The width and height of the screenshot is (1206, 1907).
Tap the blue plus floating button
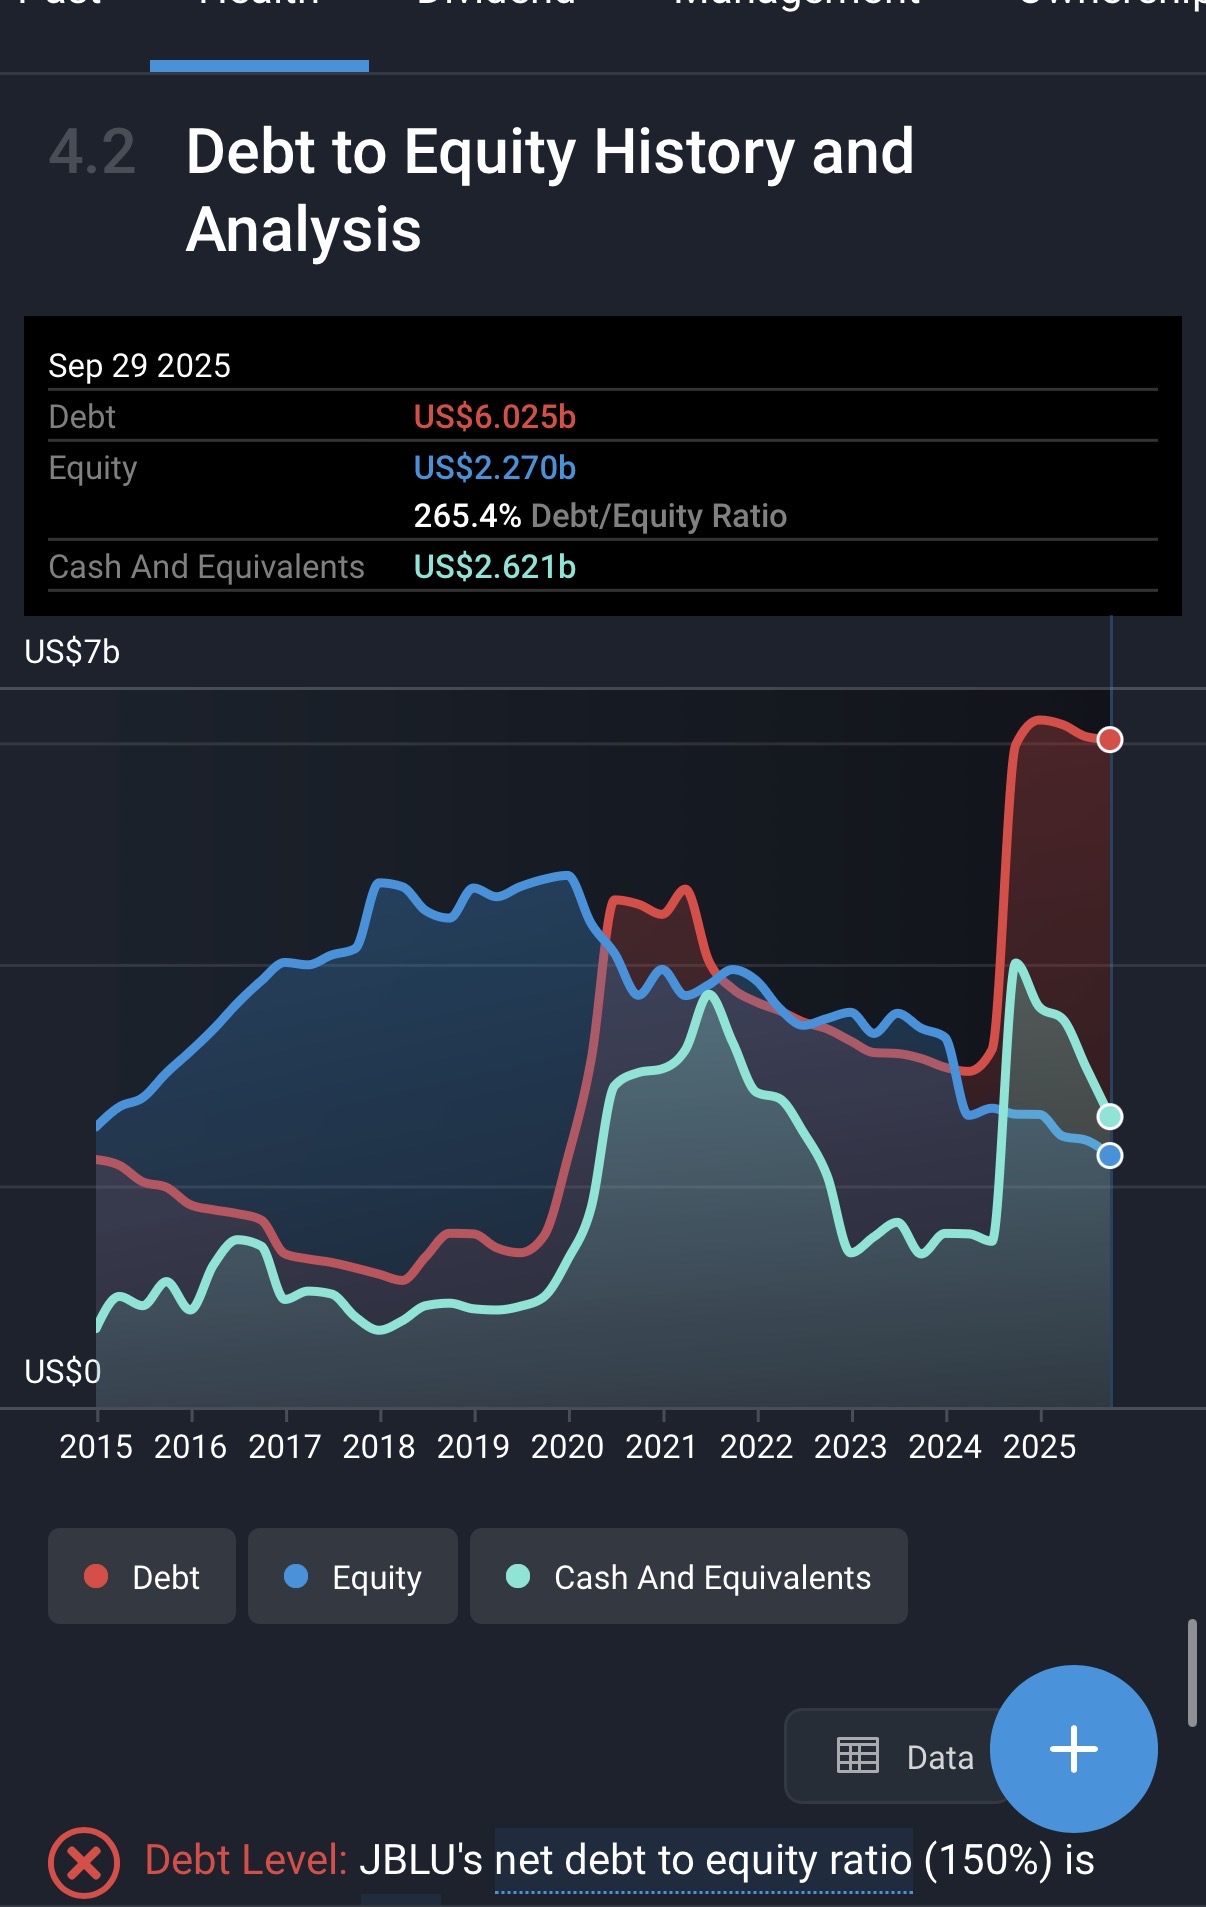[x=1073, y=1749]
